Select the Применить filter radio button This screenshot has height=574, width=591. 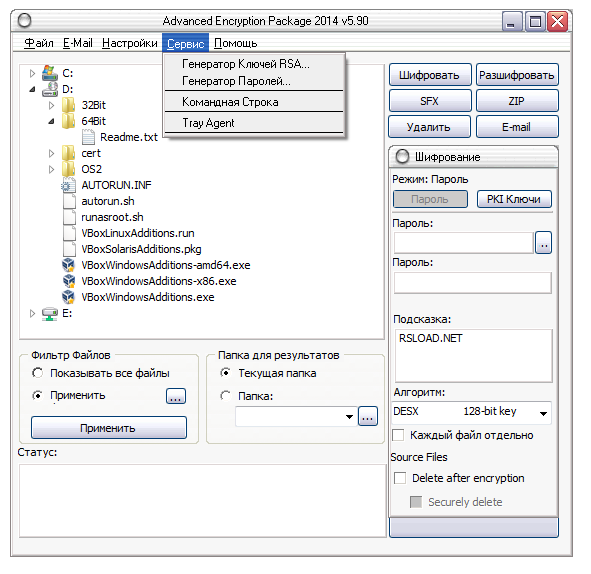click(x=37, y=395)
